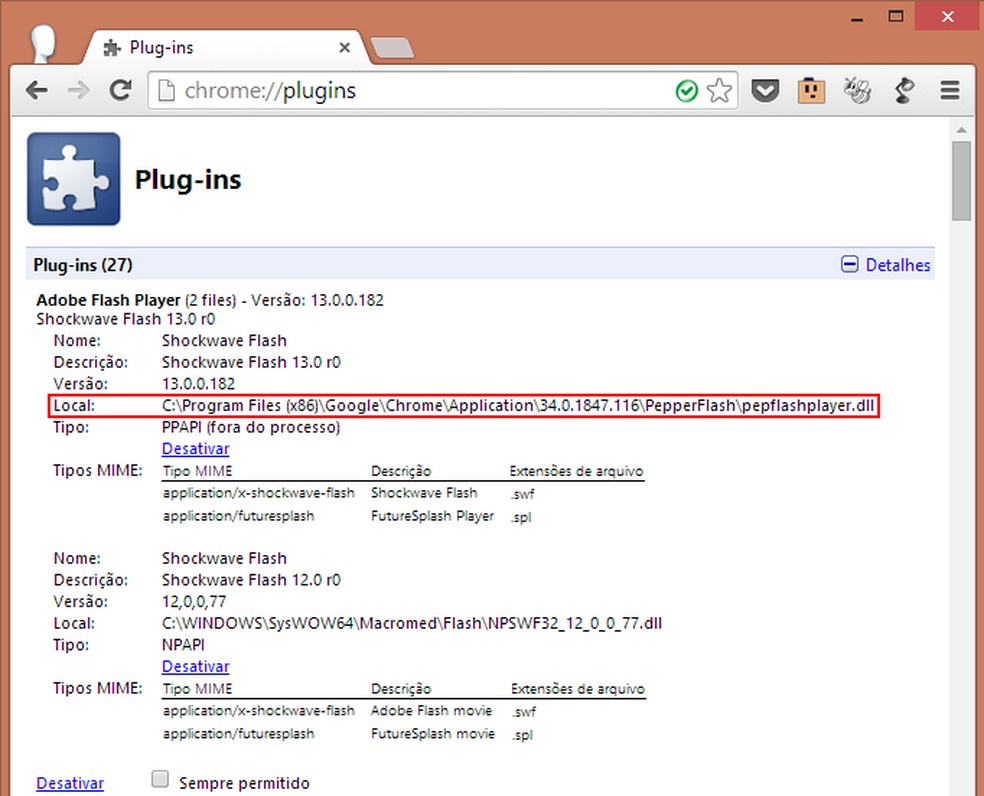Click the browser back arrow
The image size is (984, 796).
37,91
